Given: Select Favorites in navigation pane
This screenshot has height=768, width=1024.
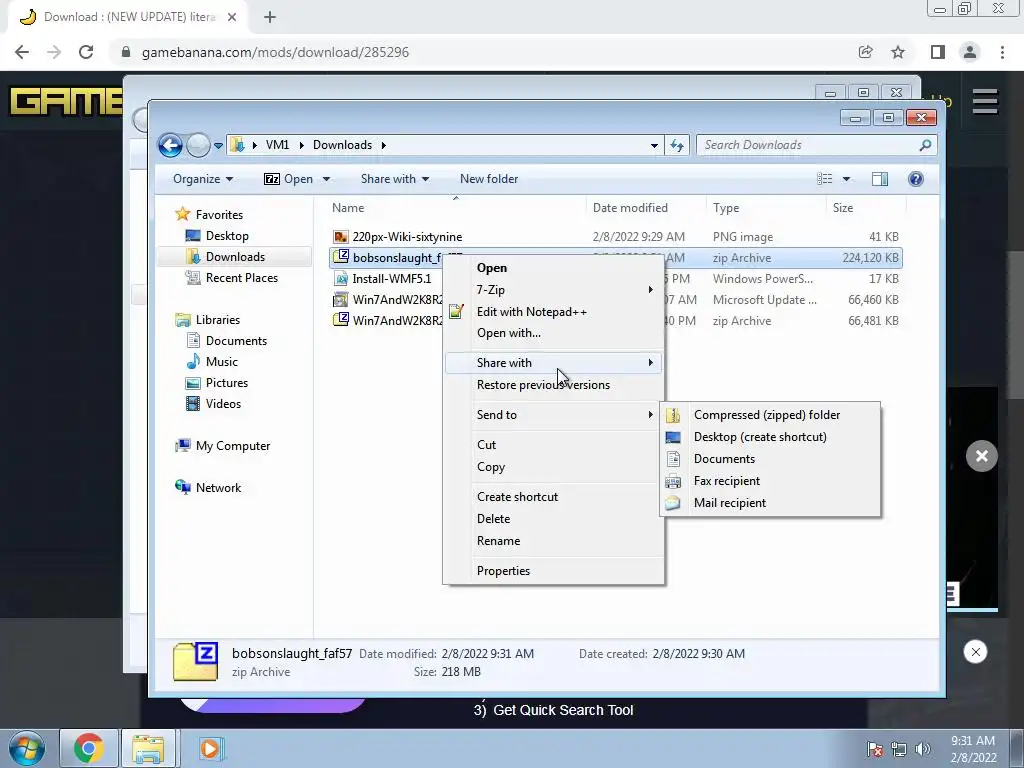Looking at the screenshot, I should (209, 214).
